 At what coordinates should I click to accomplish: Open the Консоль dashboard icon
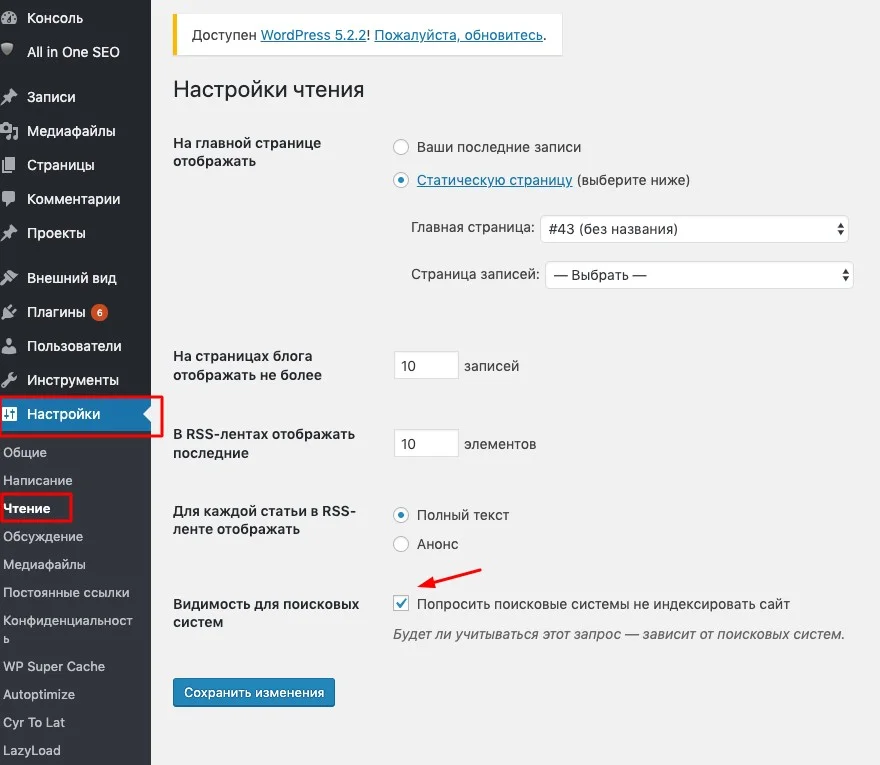point(10,17)
